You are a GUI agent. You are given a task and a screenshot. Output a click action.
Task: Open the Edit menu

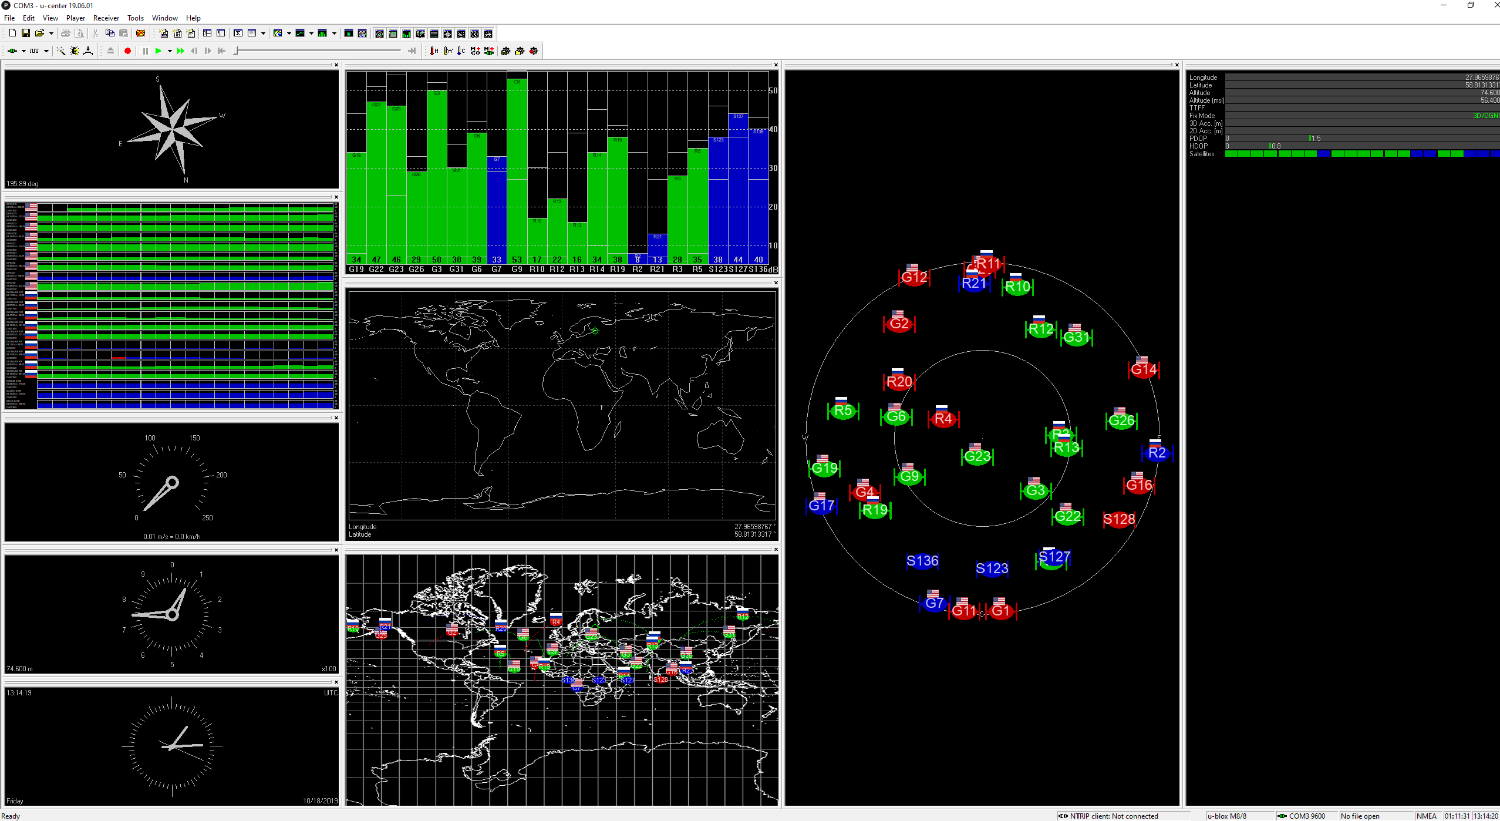pyautogui.click(x=29, y=18)
